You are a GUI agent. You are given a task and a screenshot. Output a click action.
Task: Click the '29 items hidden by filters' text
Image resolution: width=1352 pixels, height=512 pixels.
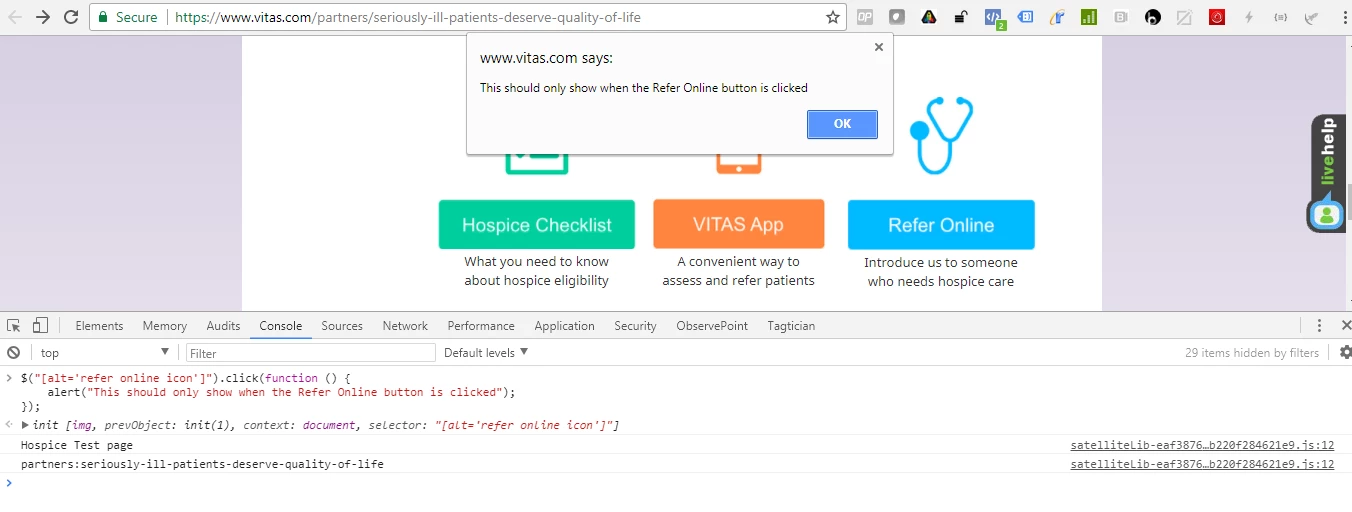coord(1252,353)
